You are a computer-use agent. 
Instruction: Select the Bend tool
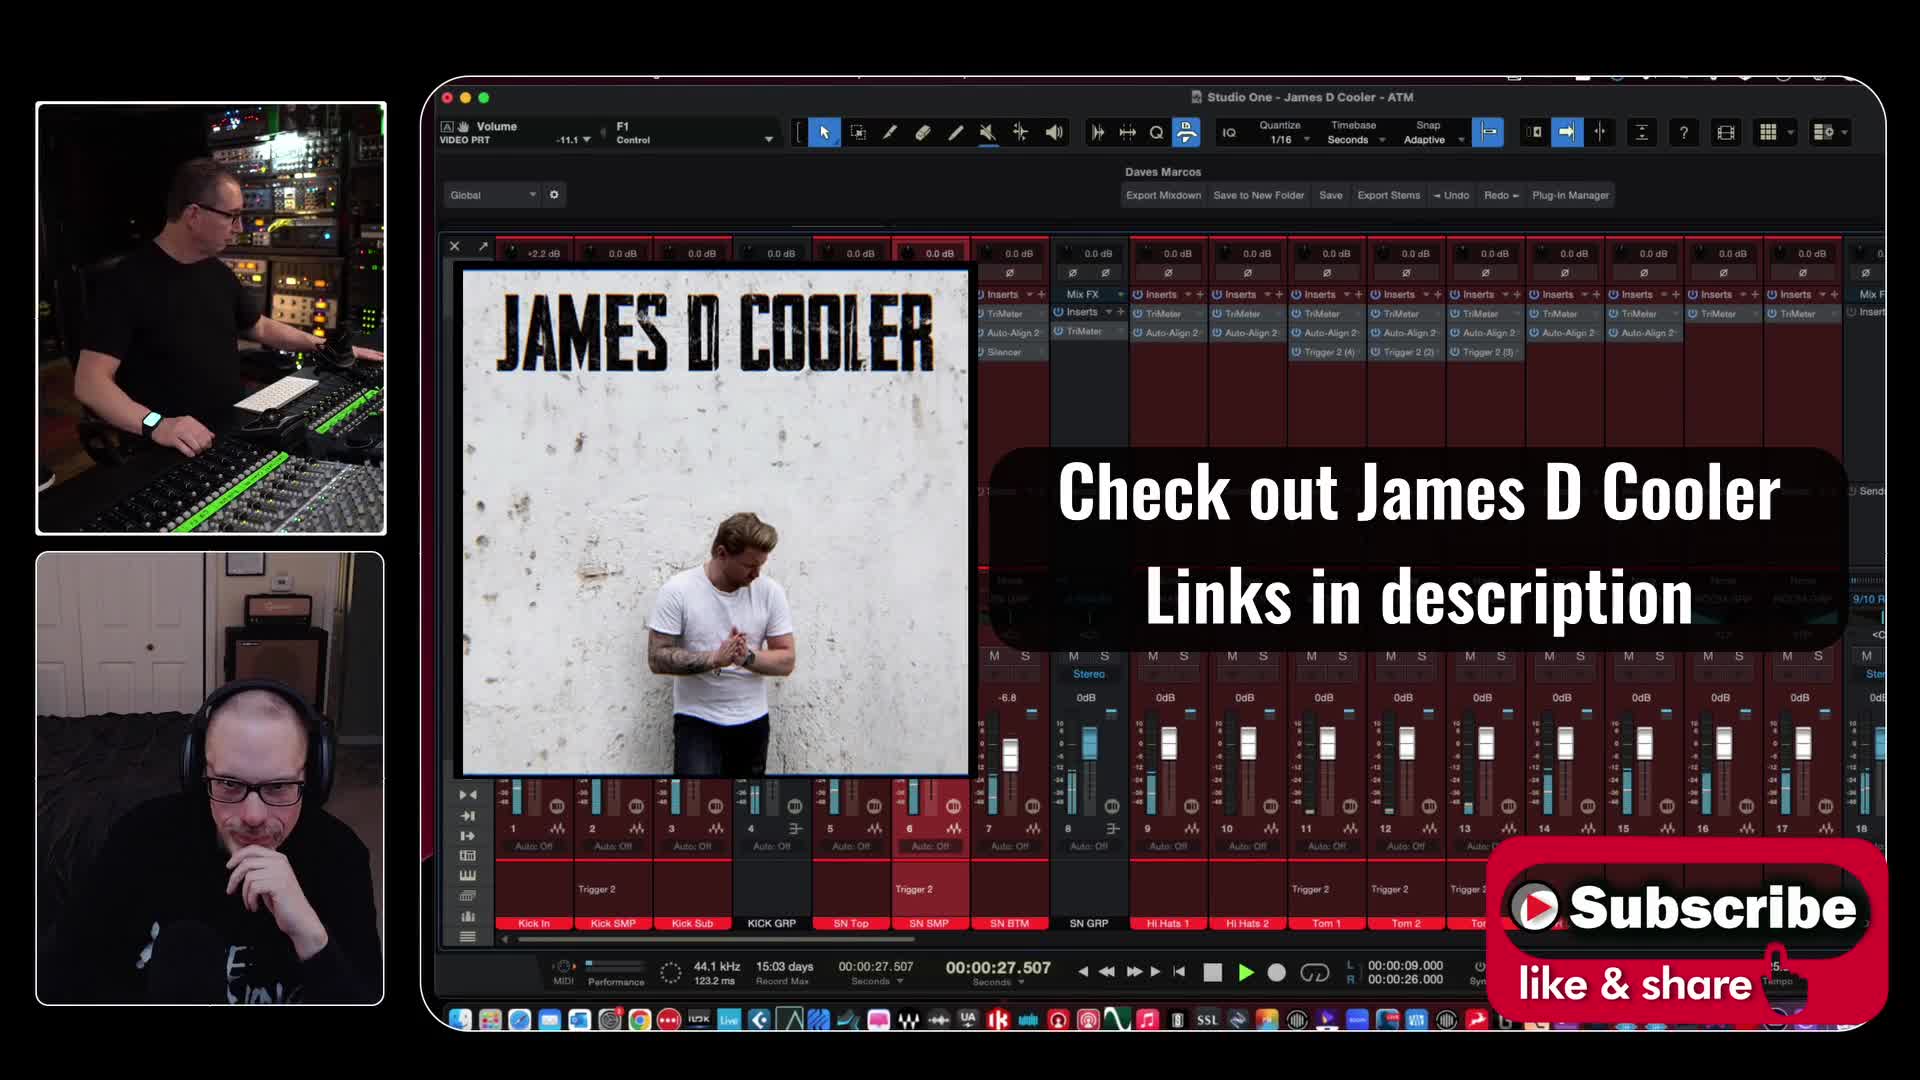[1020, 132]
